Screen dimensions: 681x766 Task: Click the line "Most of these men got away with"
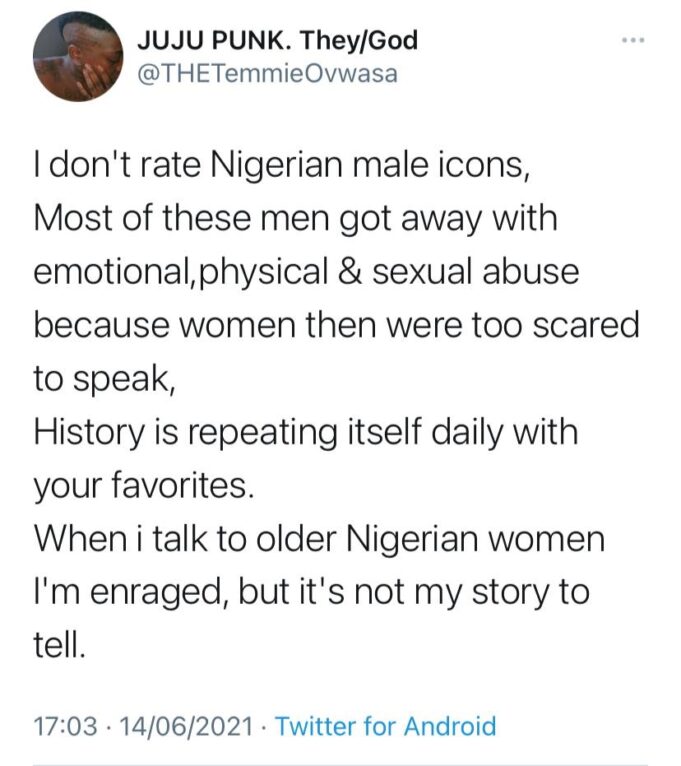coord(296,219)
